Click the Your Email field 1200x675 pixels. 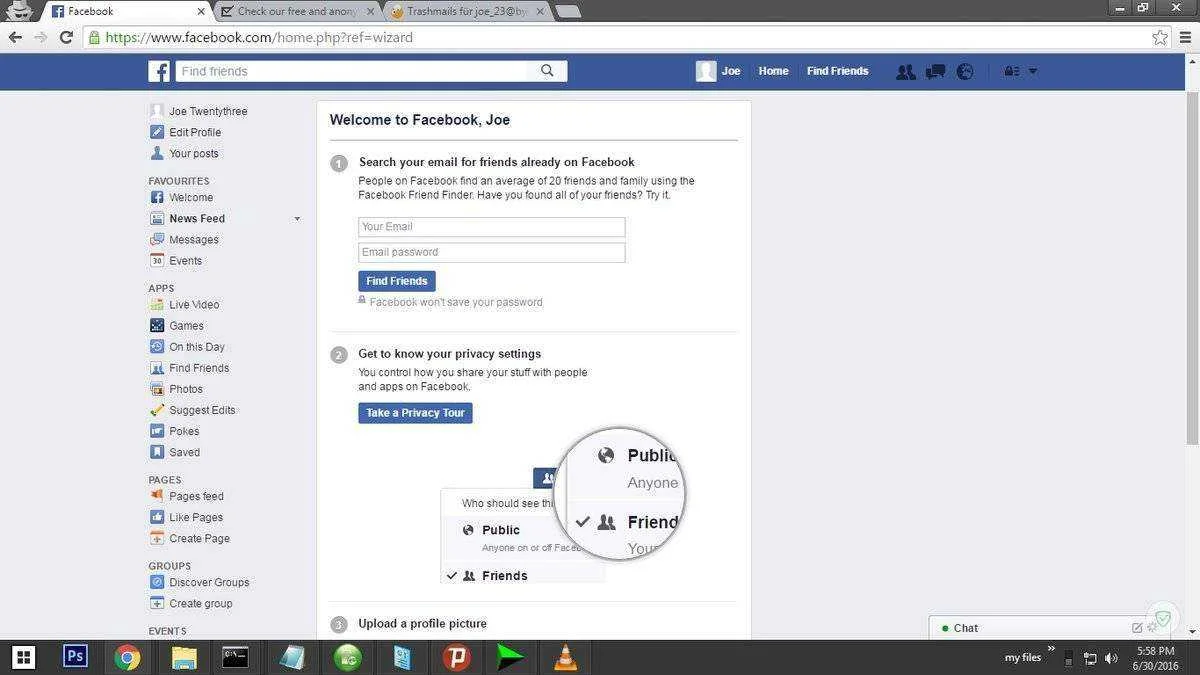[x=492, y=227]
